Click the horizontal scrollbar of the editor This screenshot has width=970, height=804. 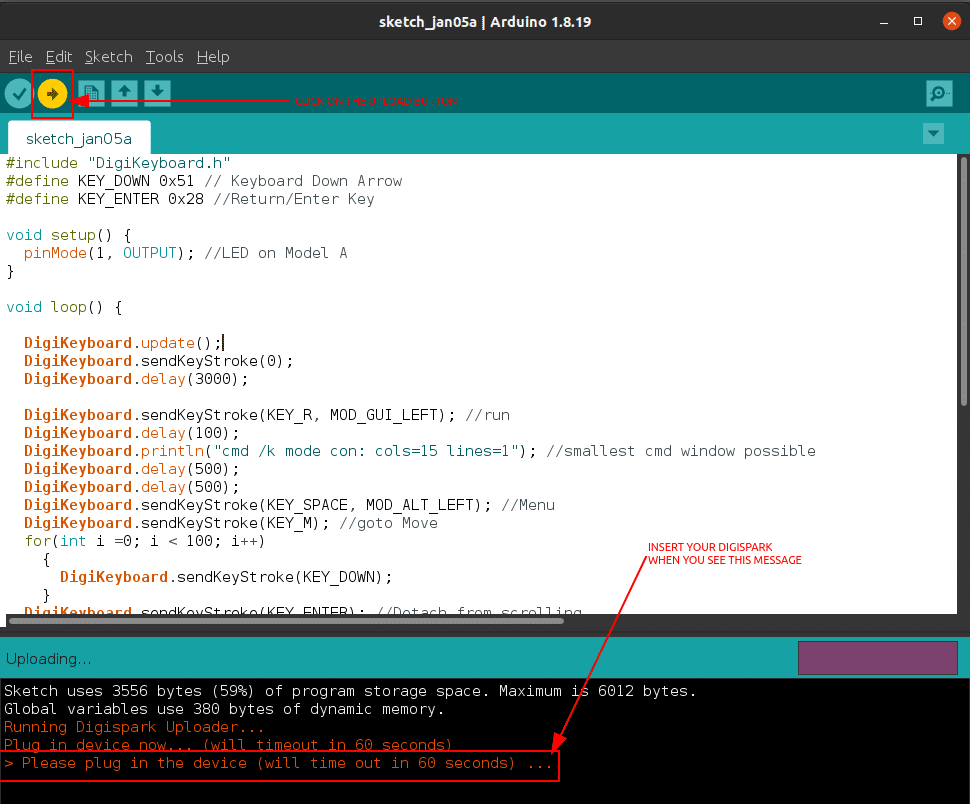(x=286, y=621)
